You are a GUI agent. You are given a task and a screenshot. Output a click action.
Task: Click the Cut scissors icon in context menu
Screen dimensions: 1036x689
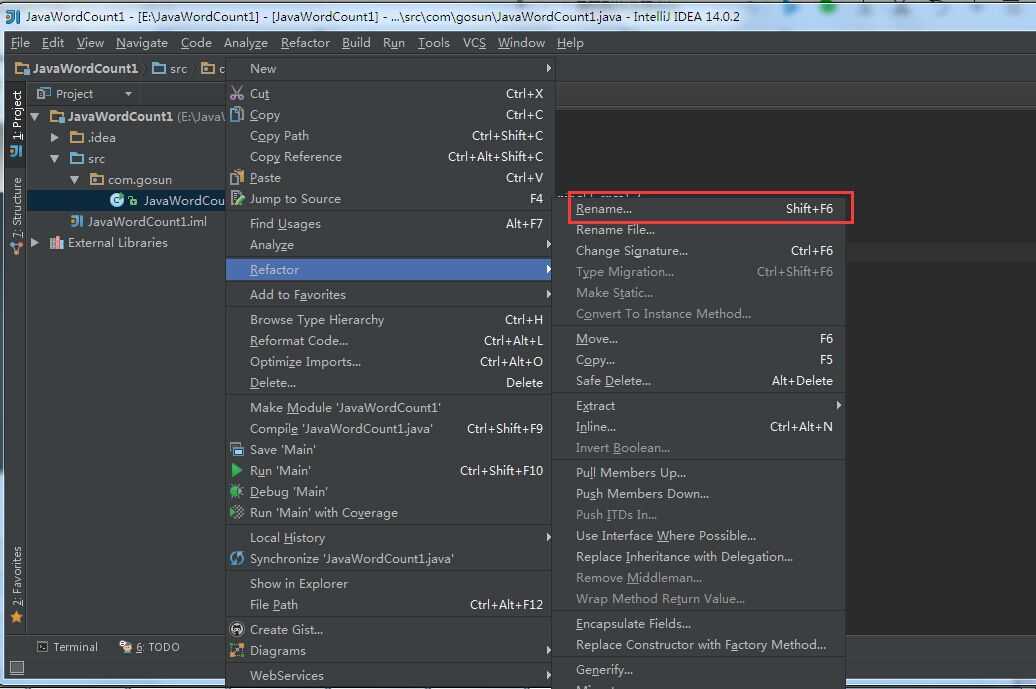237,93
